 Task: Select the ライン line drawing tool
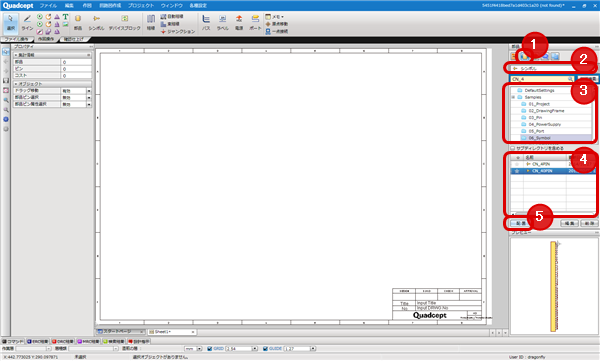click(27, 23)
